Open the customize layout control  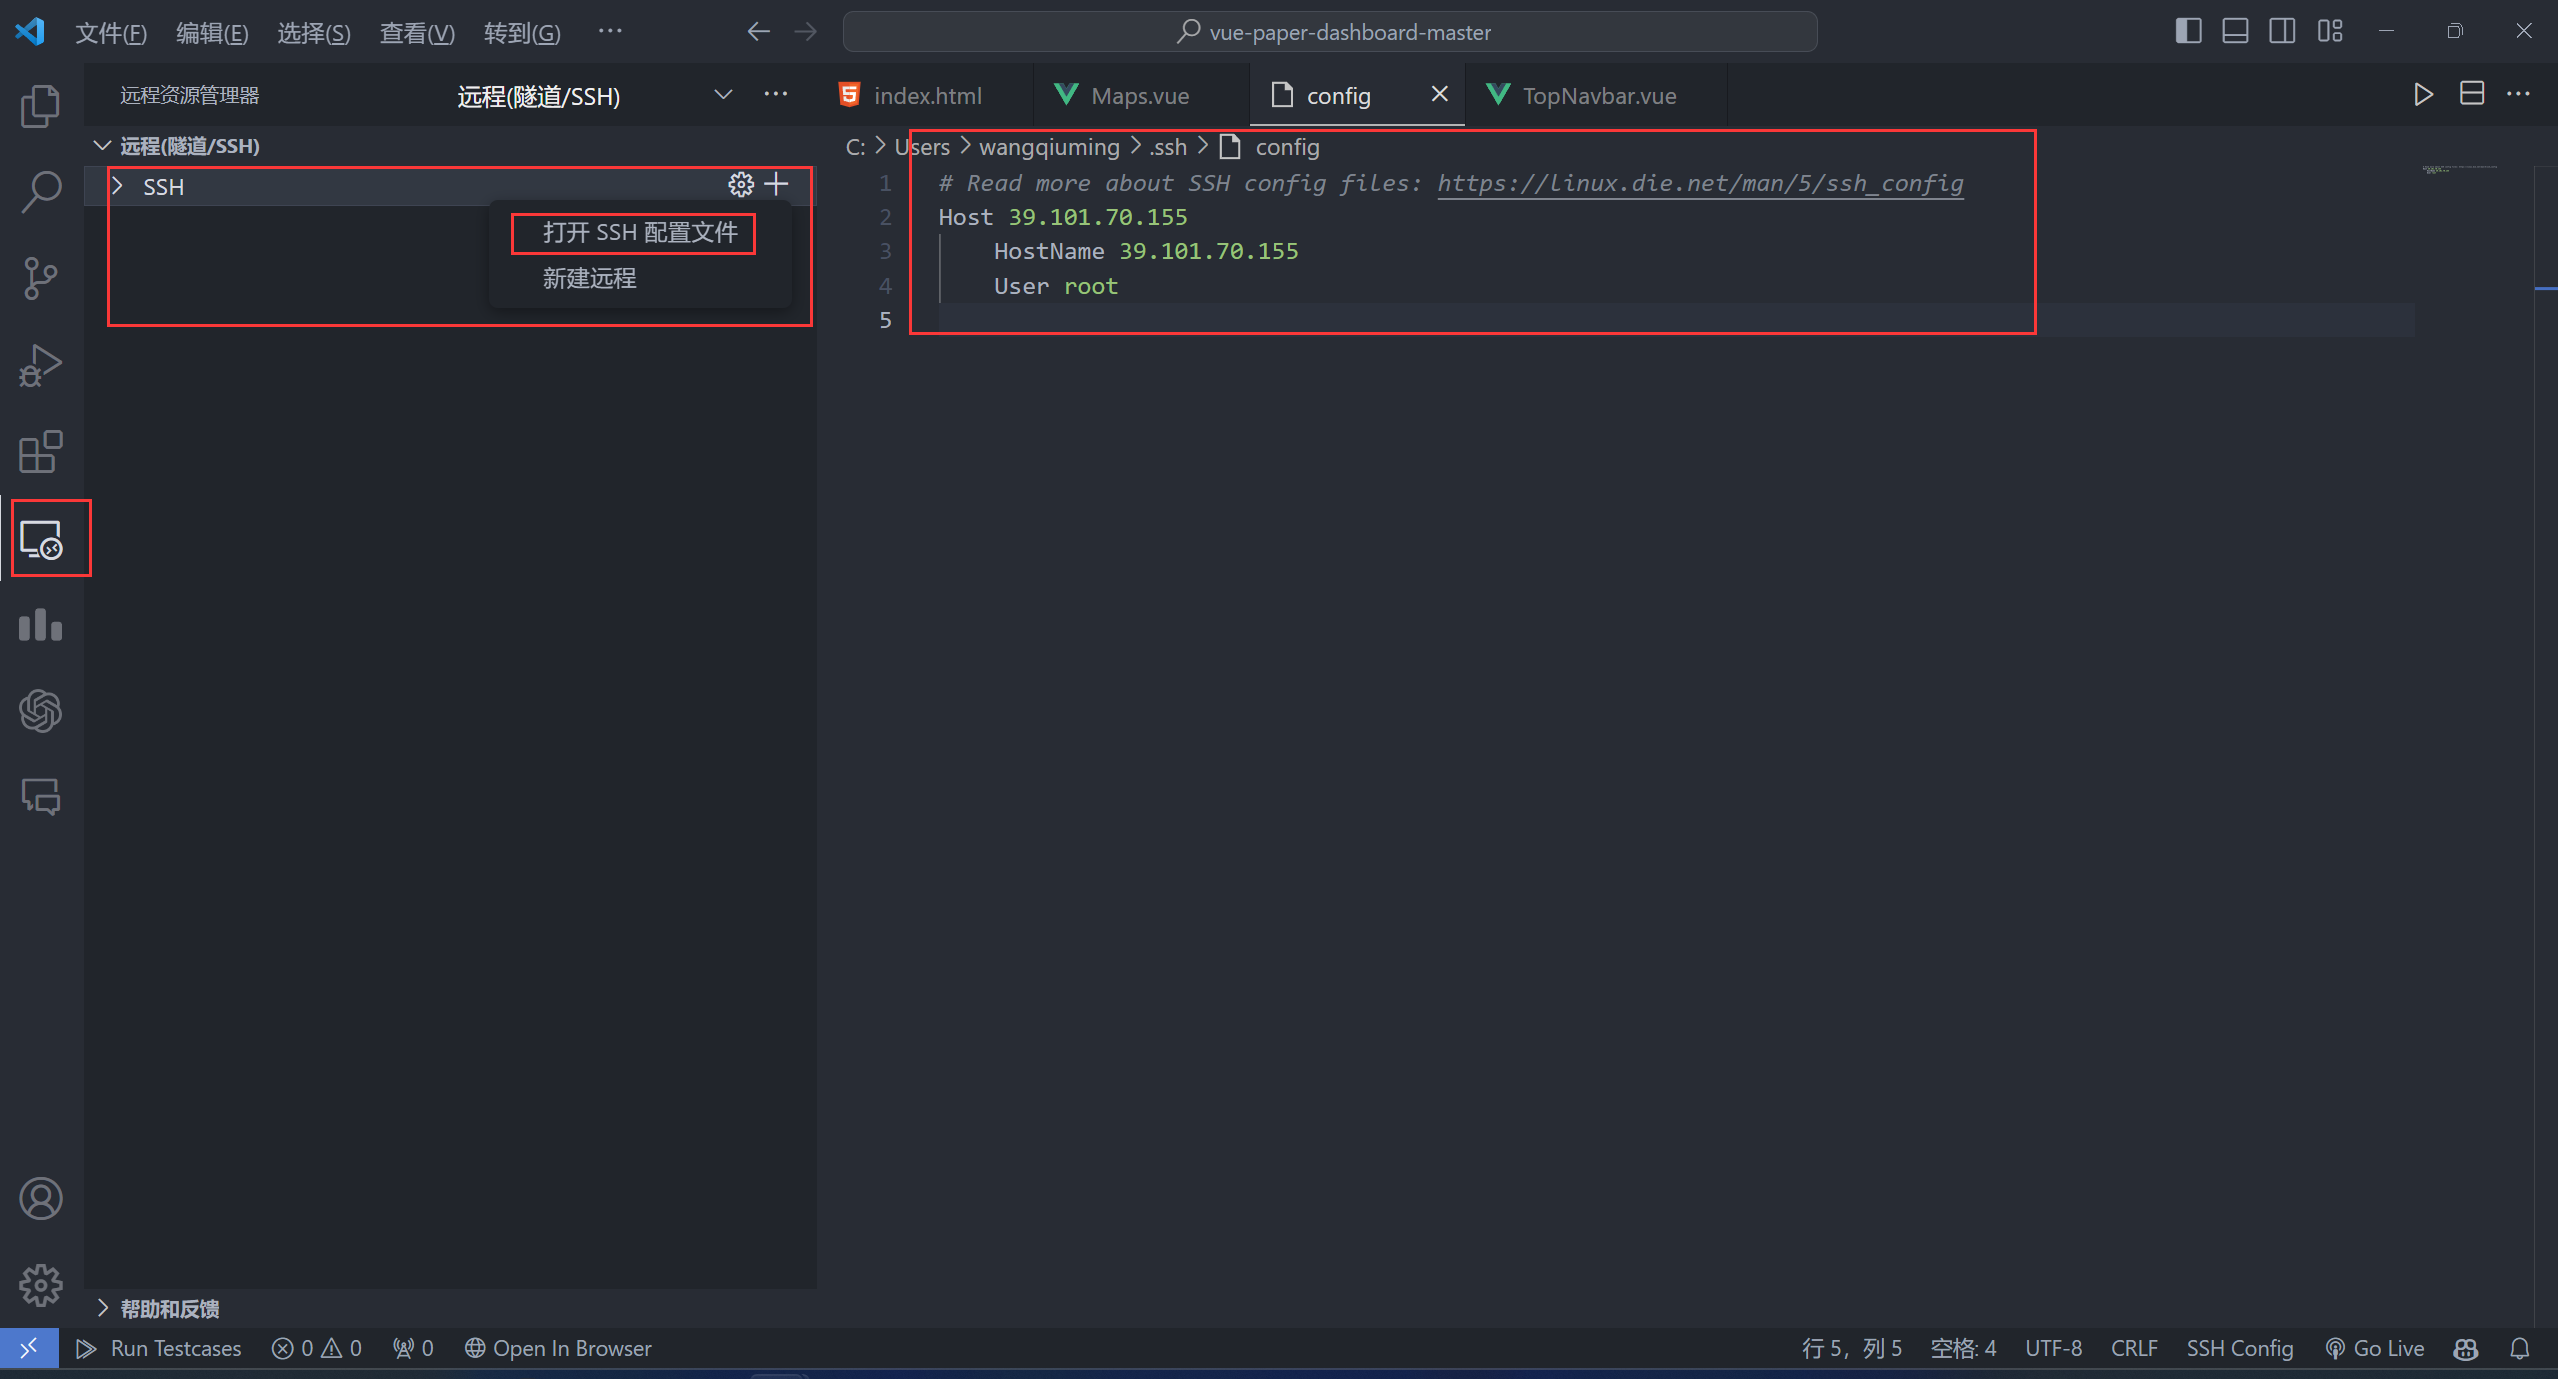point(2330,31)
